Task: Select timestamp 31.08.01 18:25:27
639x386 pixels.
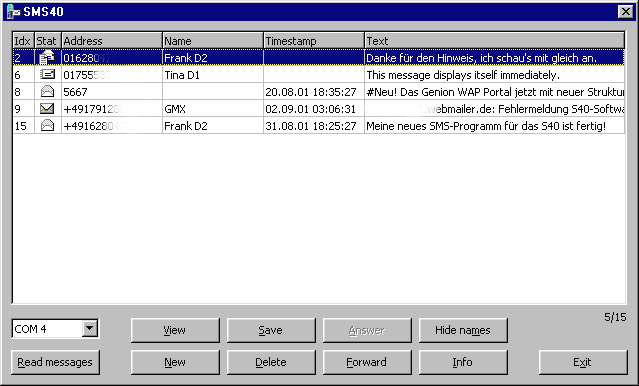Action: pyautogui.click(x=311, y=126)
